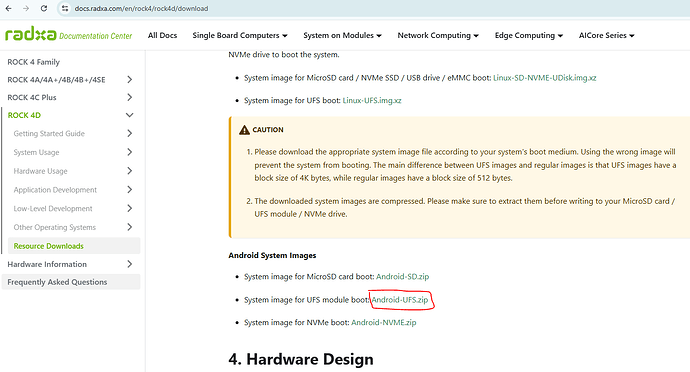The height and width of the screenshot is (372, 690).
Task: Open ROCK 4A/4A+/4B/4B+/4SE sidebar entry
Action: (56, 80)
